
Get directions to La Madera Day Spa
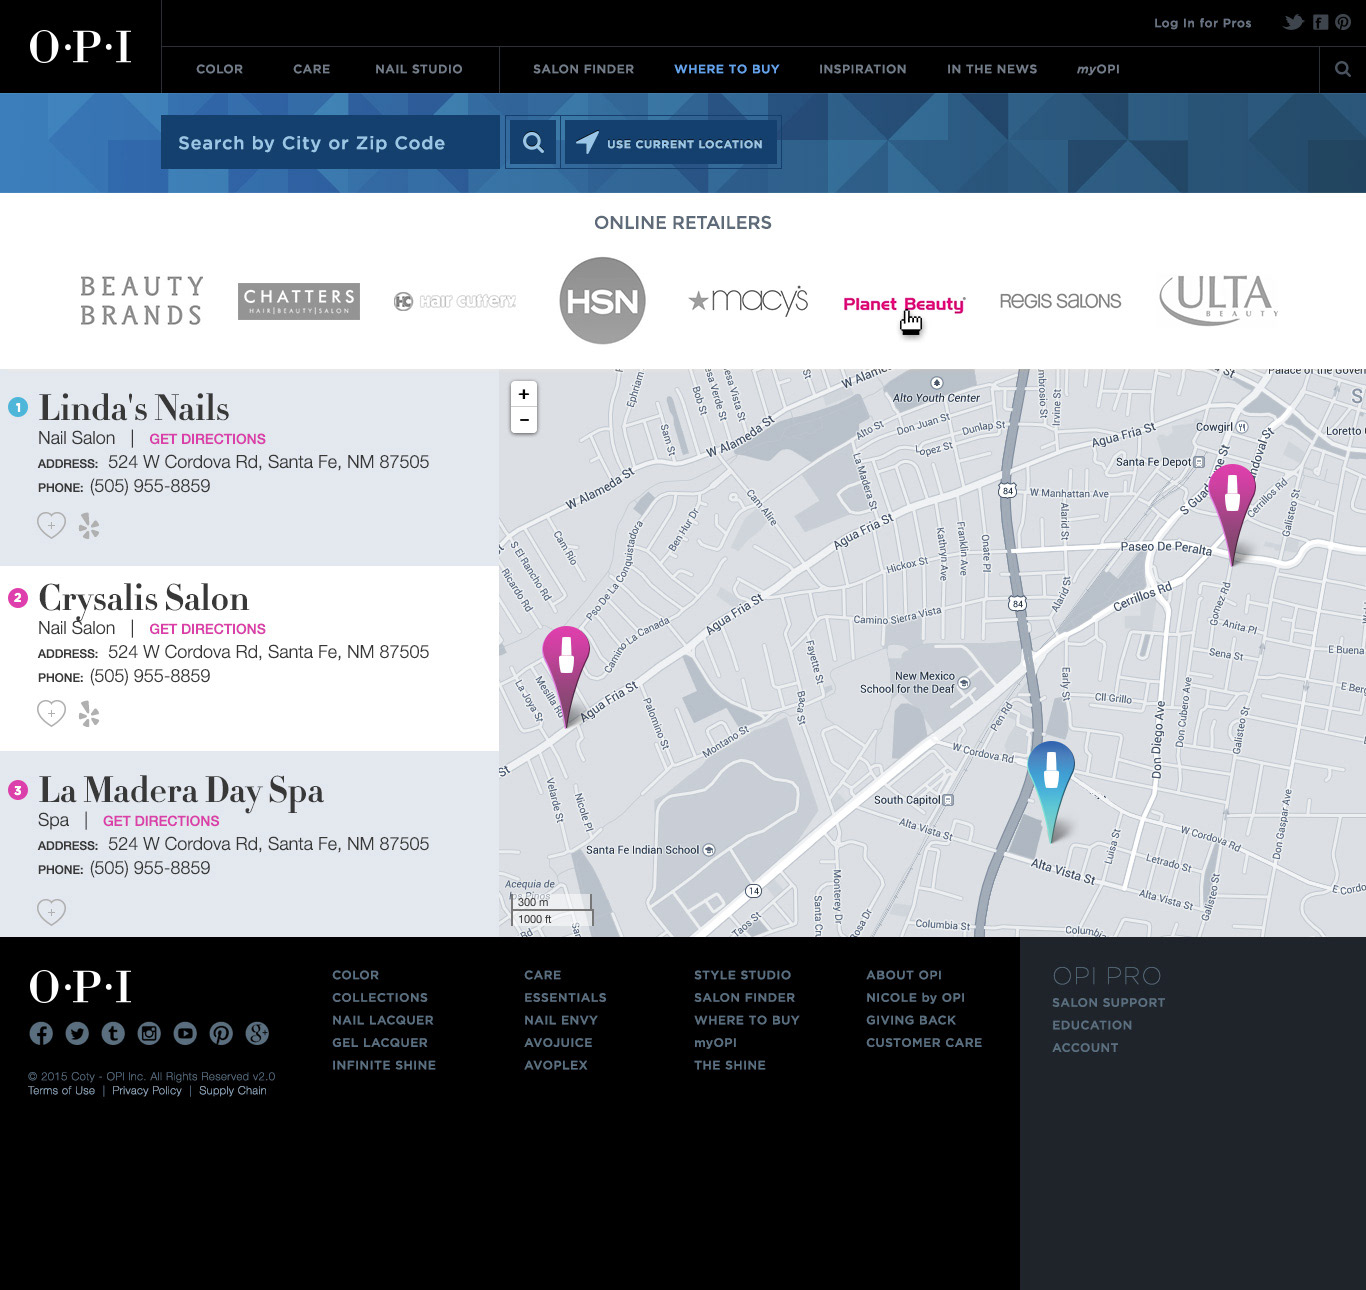[x=161, y=821]
